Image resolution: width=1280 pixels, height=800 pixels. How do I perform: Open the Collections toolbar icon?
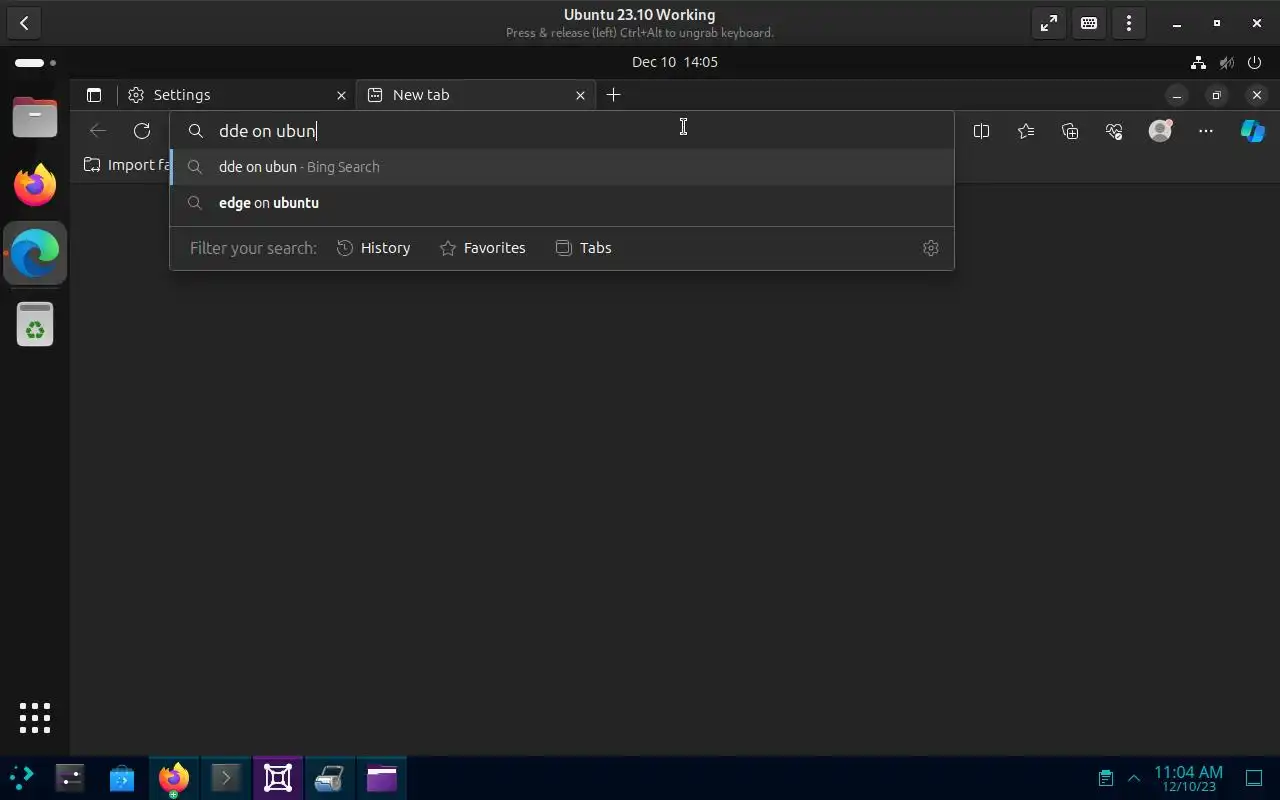click(x=1070, y=131)
